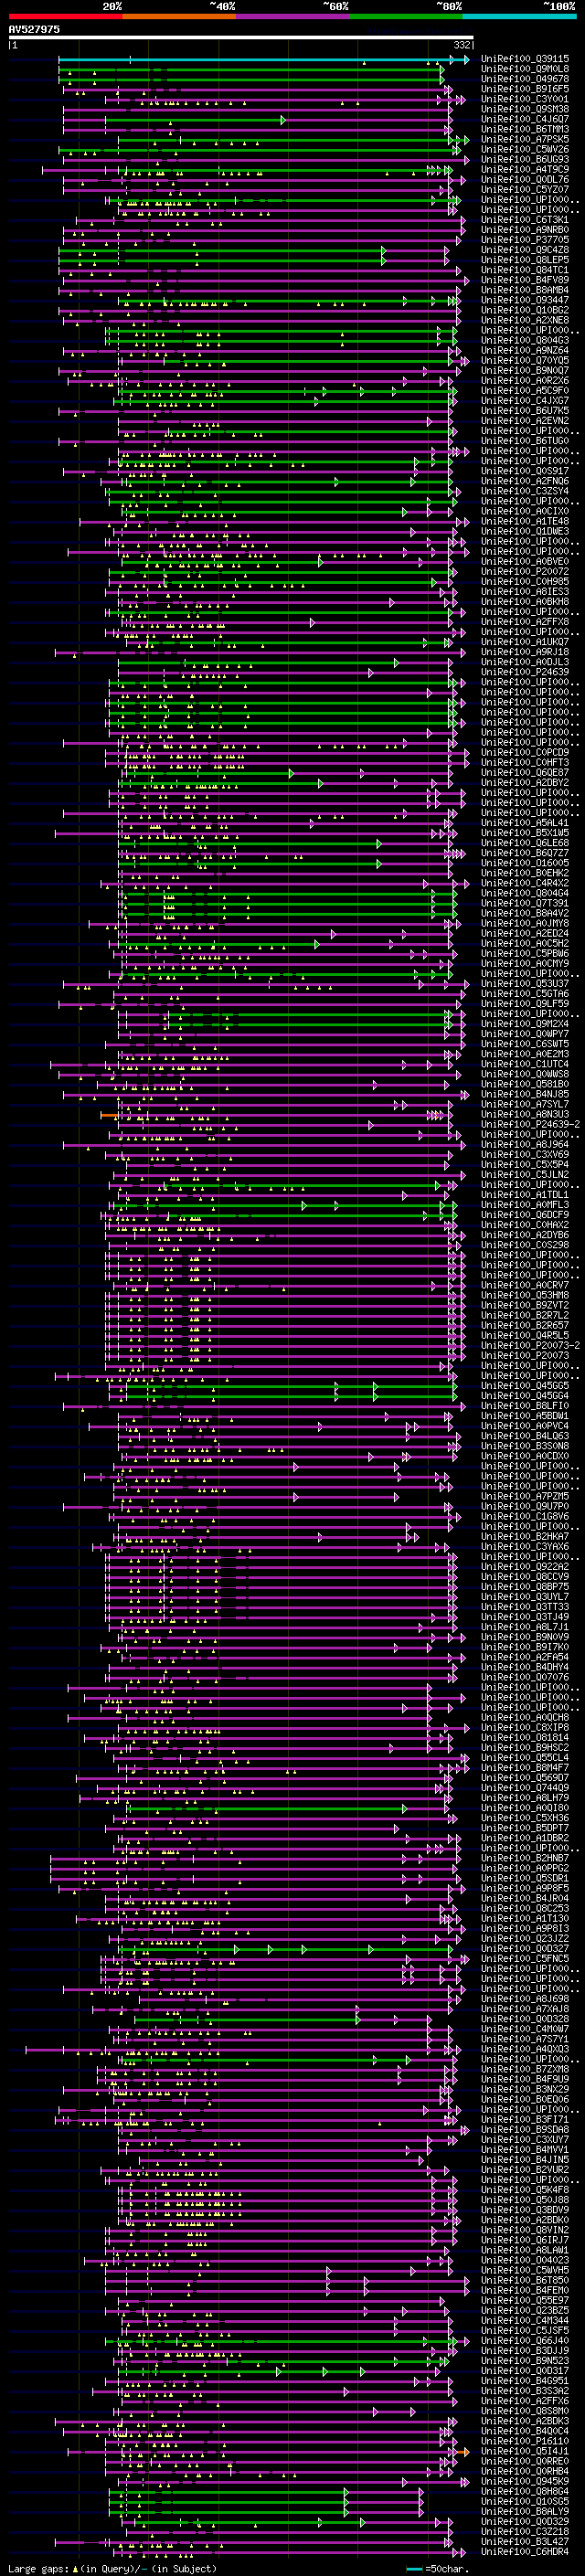This screenshot has height=2576, width=585.
Task: Open hit UniRef100_Q39115
Action: (x=525, y=59)
